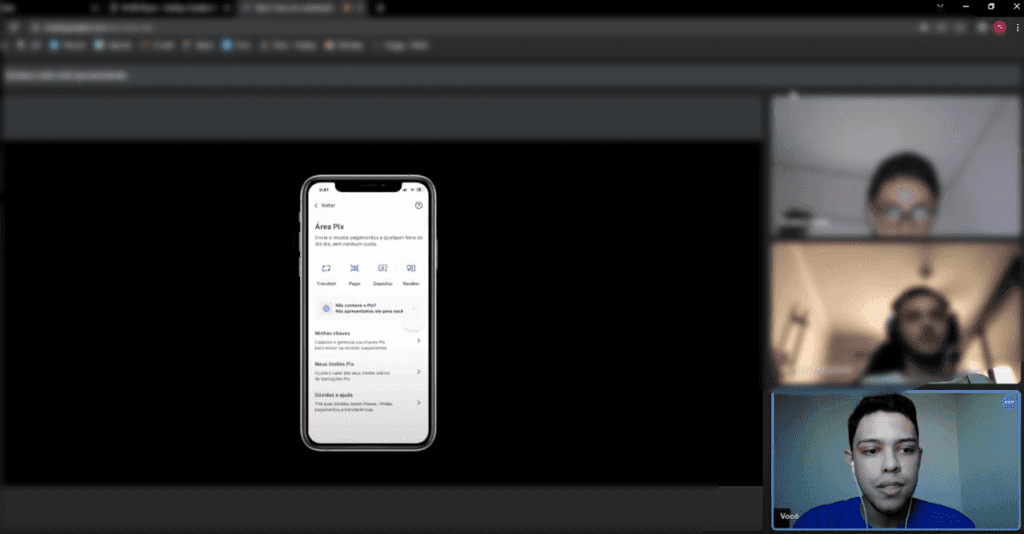Viewport: 1024px width, 534px height.
Task: Select the Você self-view video tile
Action: [895, 460]
